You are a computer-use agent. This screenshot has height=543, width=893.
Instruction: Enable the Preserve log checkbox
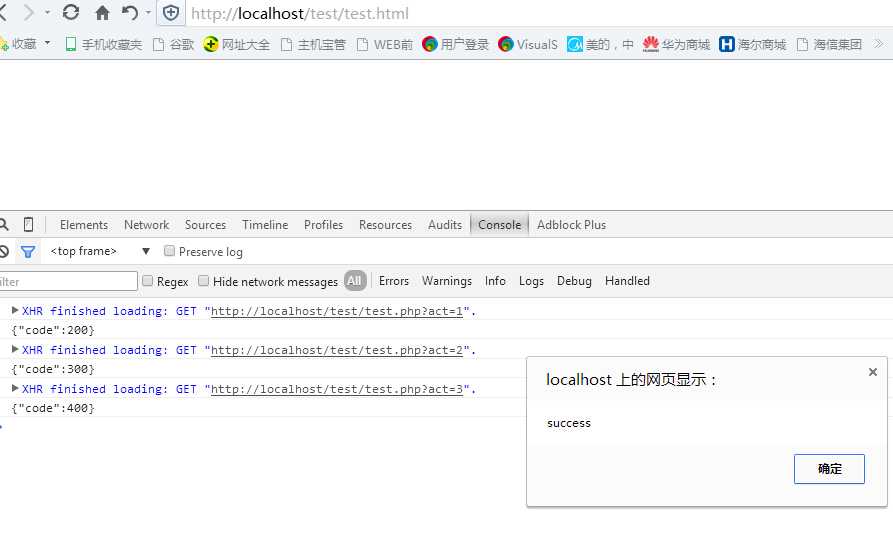coord(169,251)
